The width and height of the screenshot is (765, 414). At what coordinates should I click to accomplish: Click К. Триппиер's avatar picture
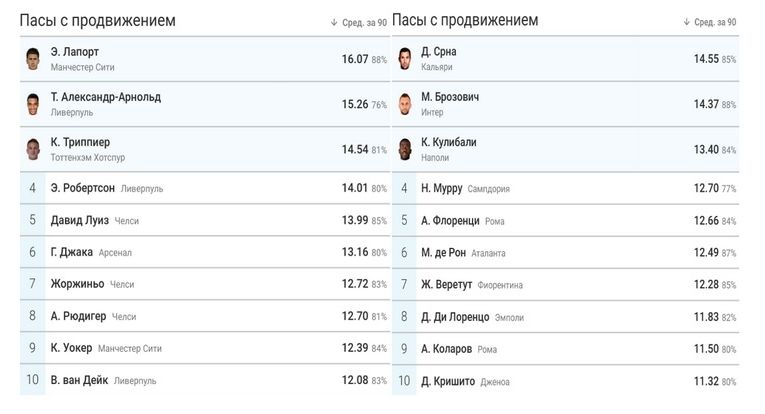(33, 149)
